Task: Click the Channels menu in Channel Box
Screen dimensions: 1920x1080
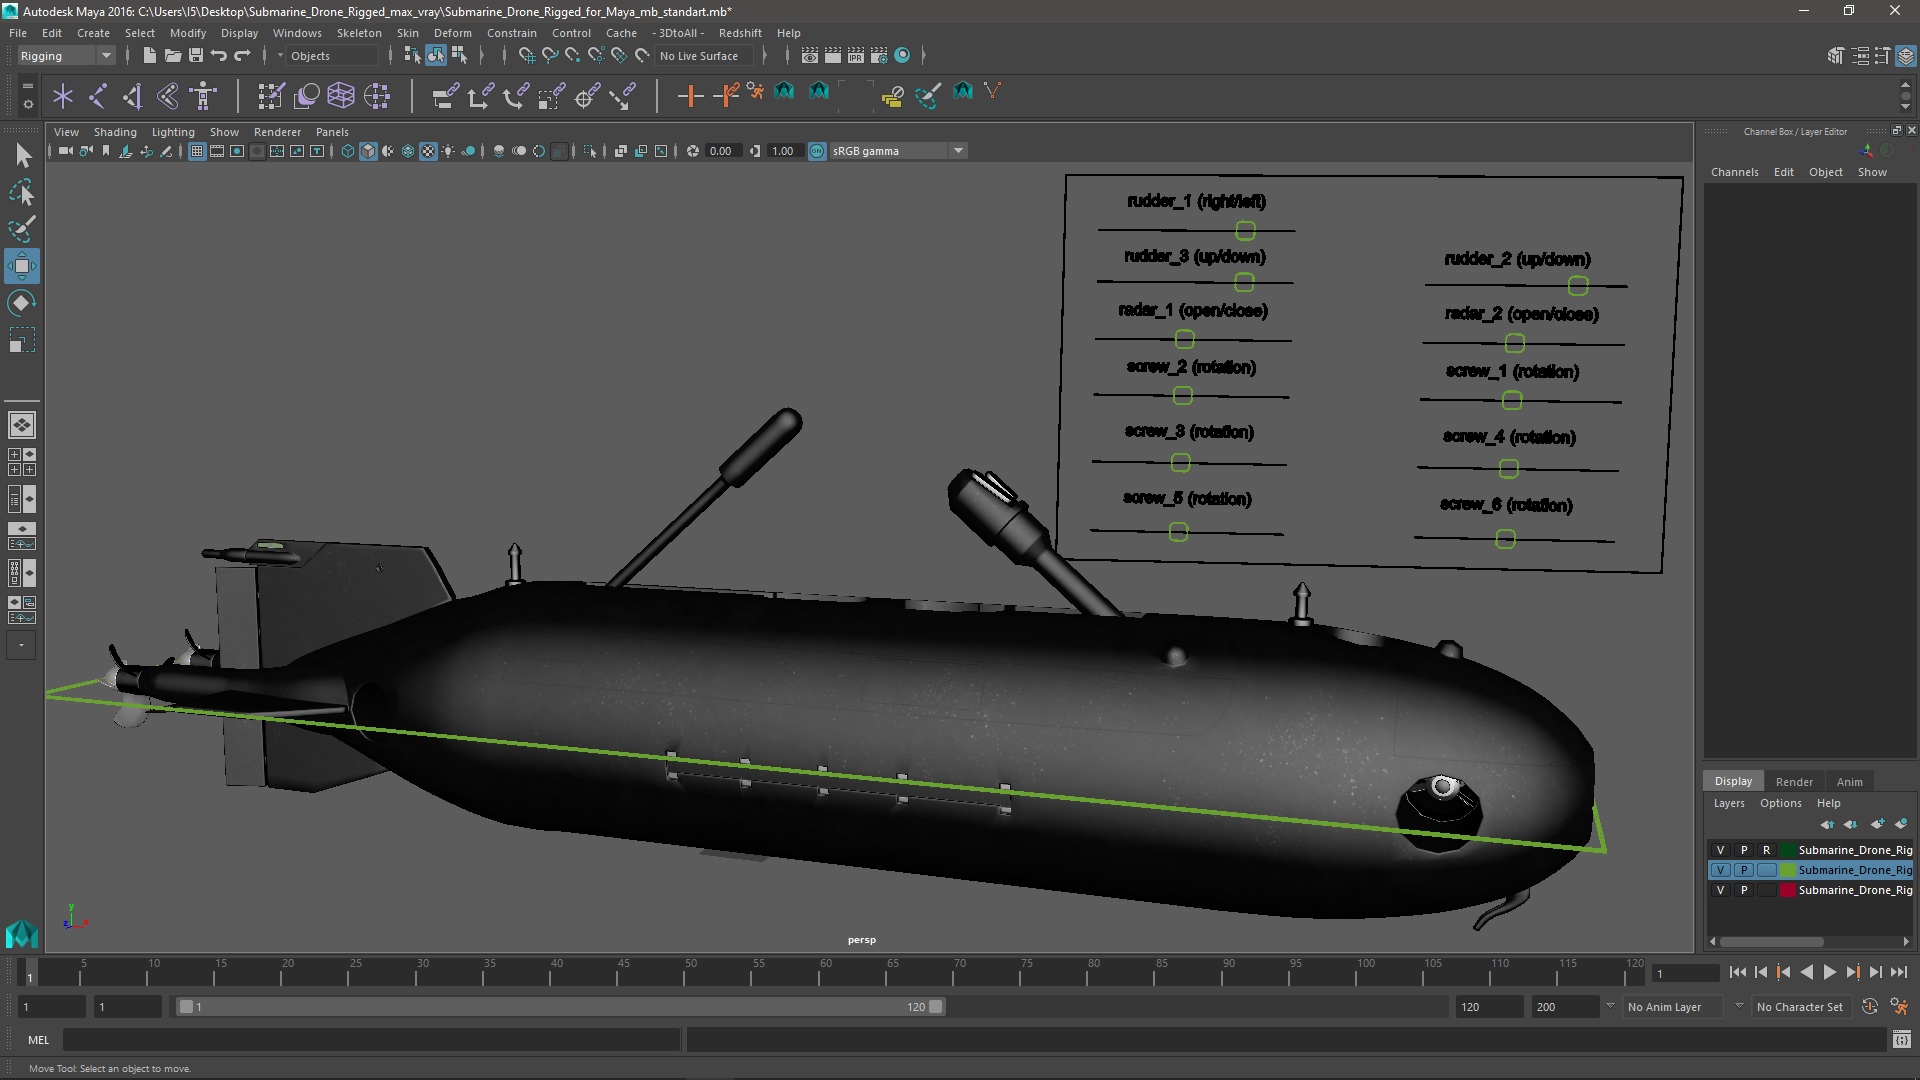Action: (1734, 172)
